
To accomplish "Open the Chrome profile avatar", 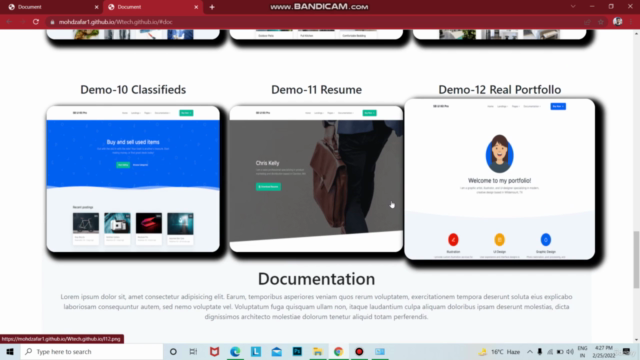I will coord(618,22).
